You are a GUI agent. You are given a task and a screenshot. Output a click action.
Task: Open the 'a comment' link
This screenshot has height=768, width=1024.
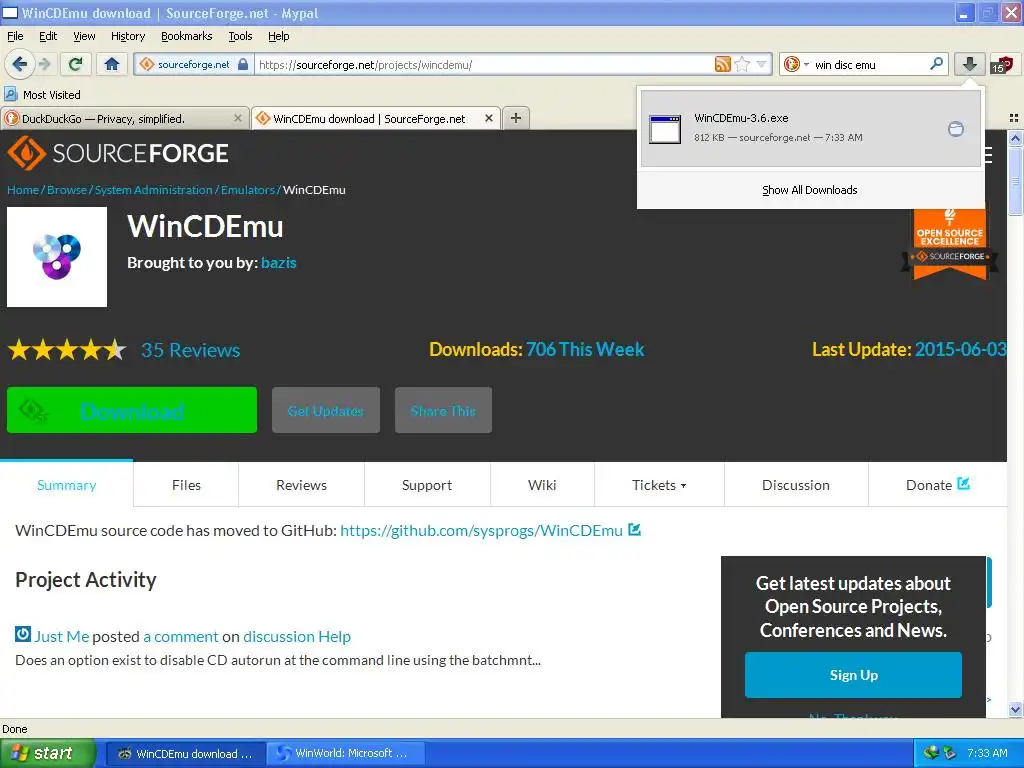coord(181,636)
